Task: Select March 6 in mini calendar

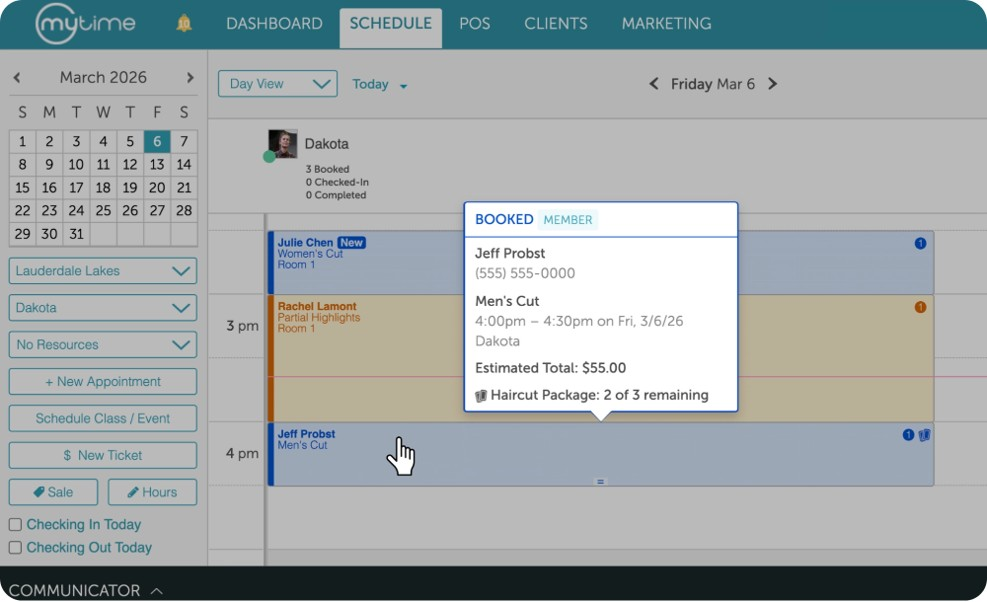Action: pos(157,141)
